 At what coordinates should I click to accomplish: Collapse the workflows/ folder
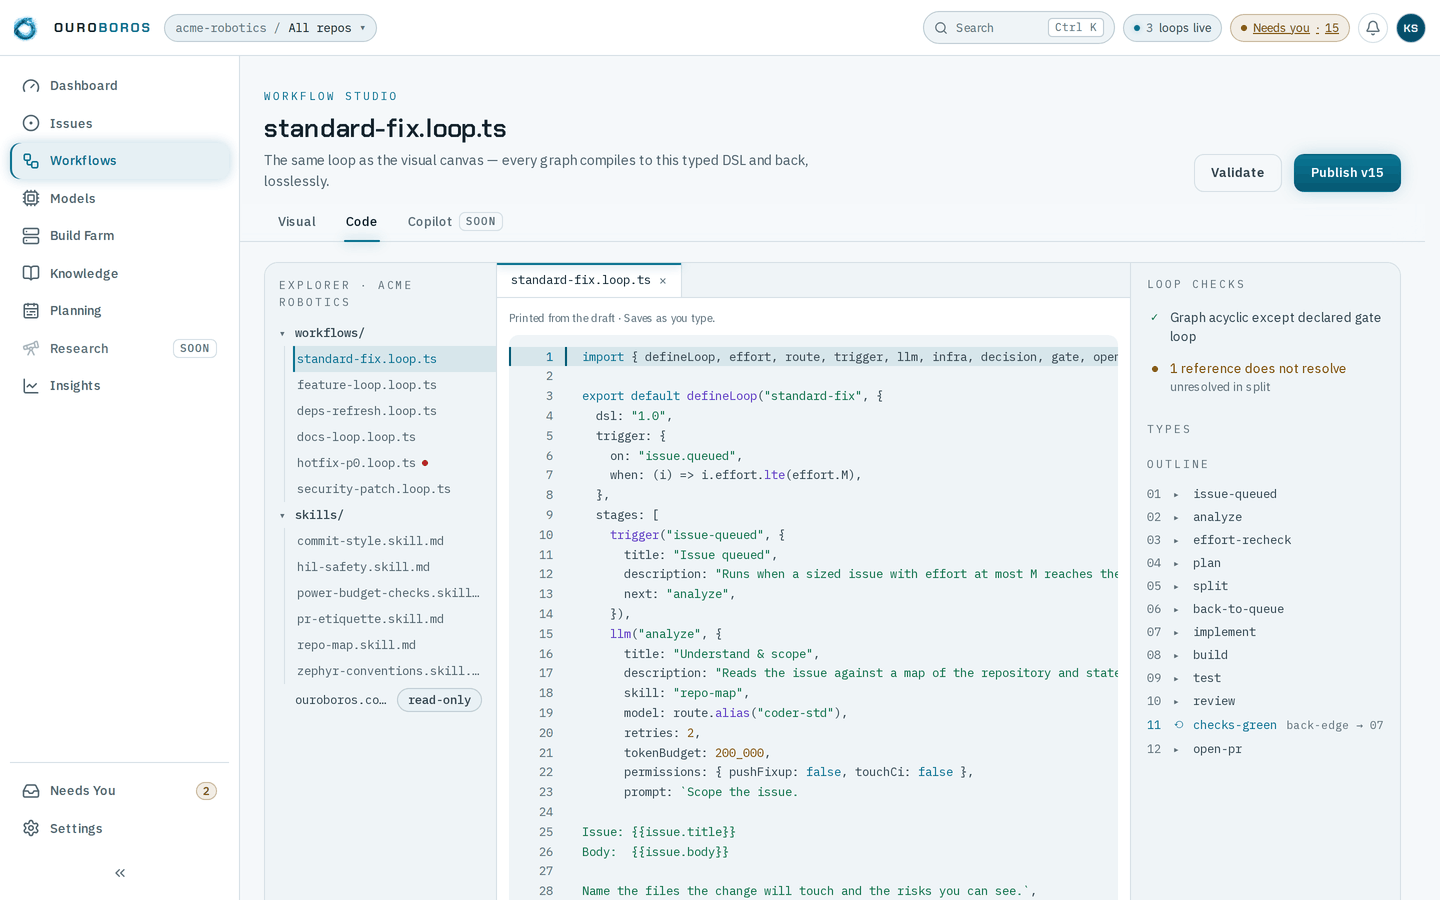coord(282,334)
